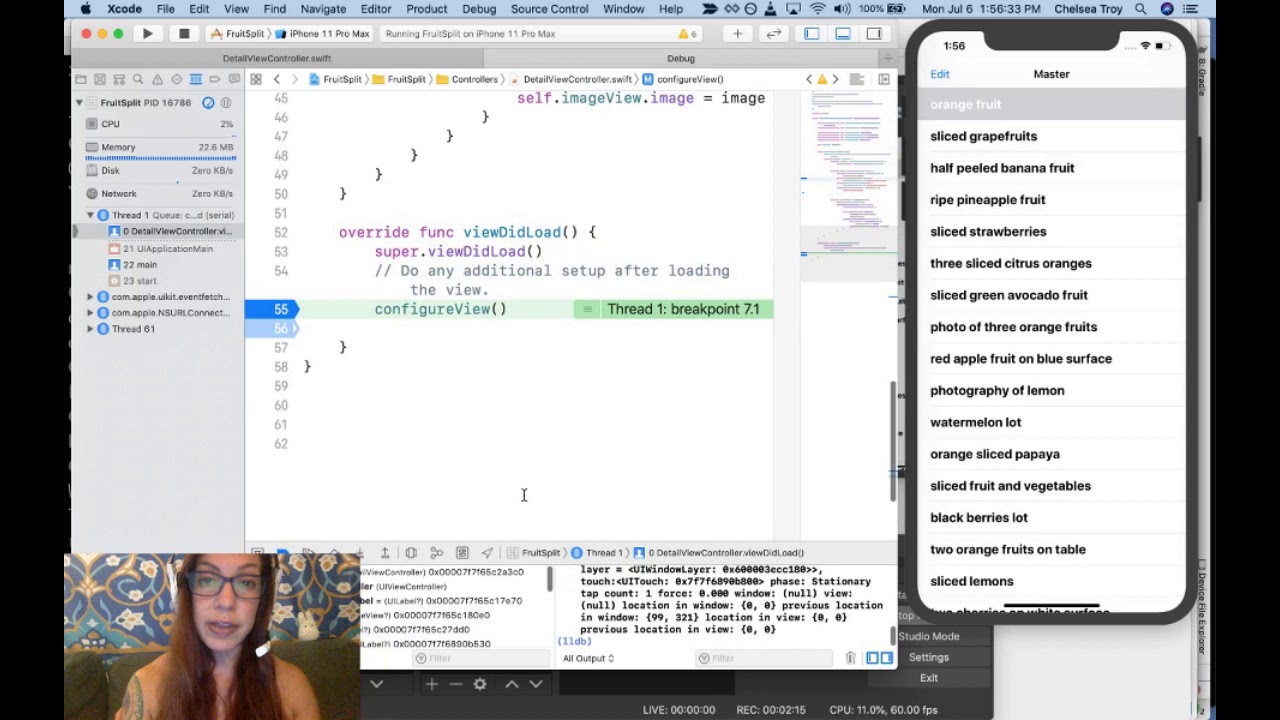This screenshot has width=1280, height=720.
Task: Click the OBS Exit button
Action: click(928, 678)
